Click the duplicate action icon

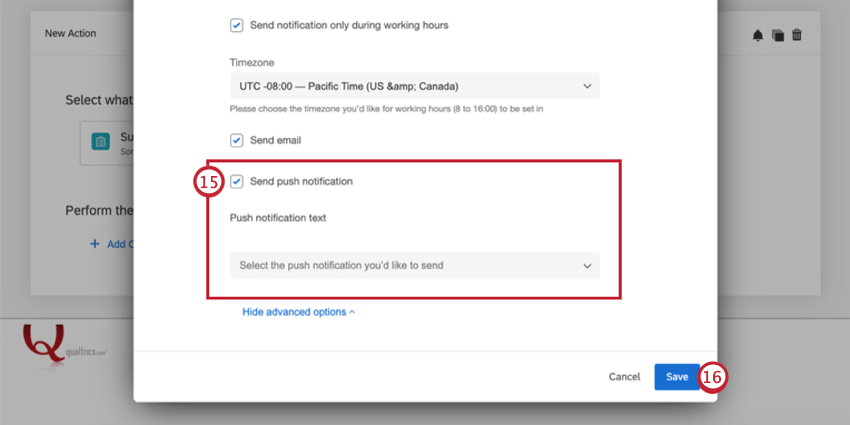778,35
